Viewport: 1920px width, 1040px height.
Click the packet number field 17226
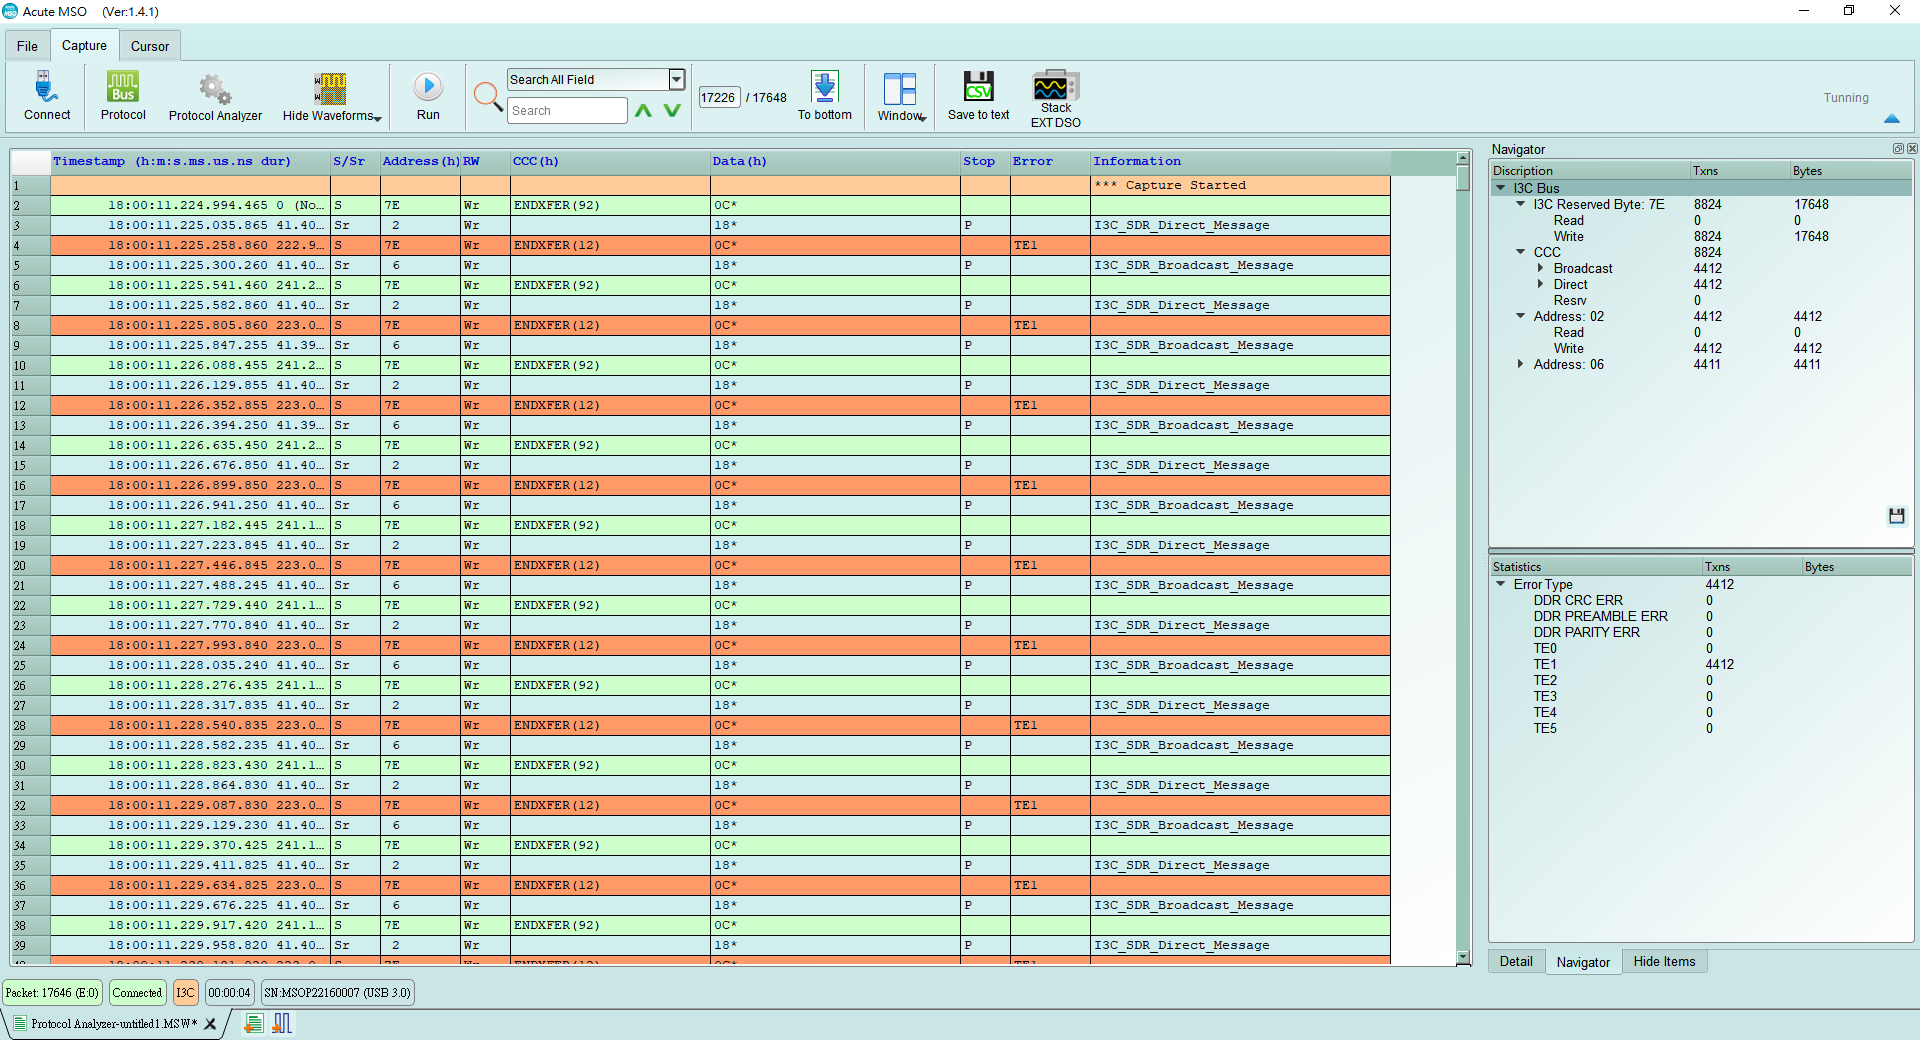(x=718, y=98)
